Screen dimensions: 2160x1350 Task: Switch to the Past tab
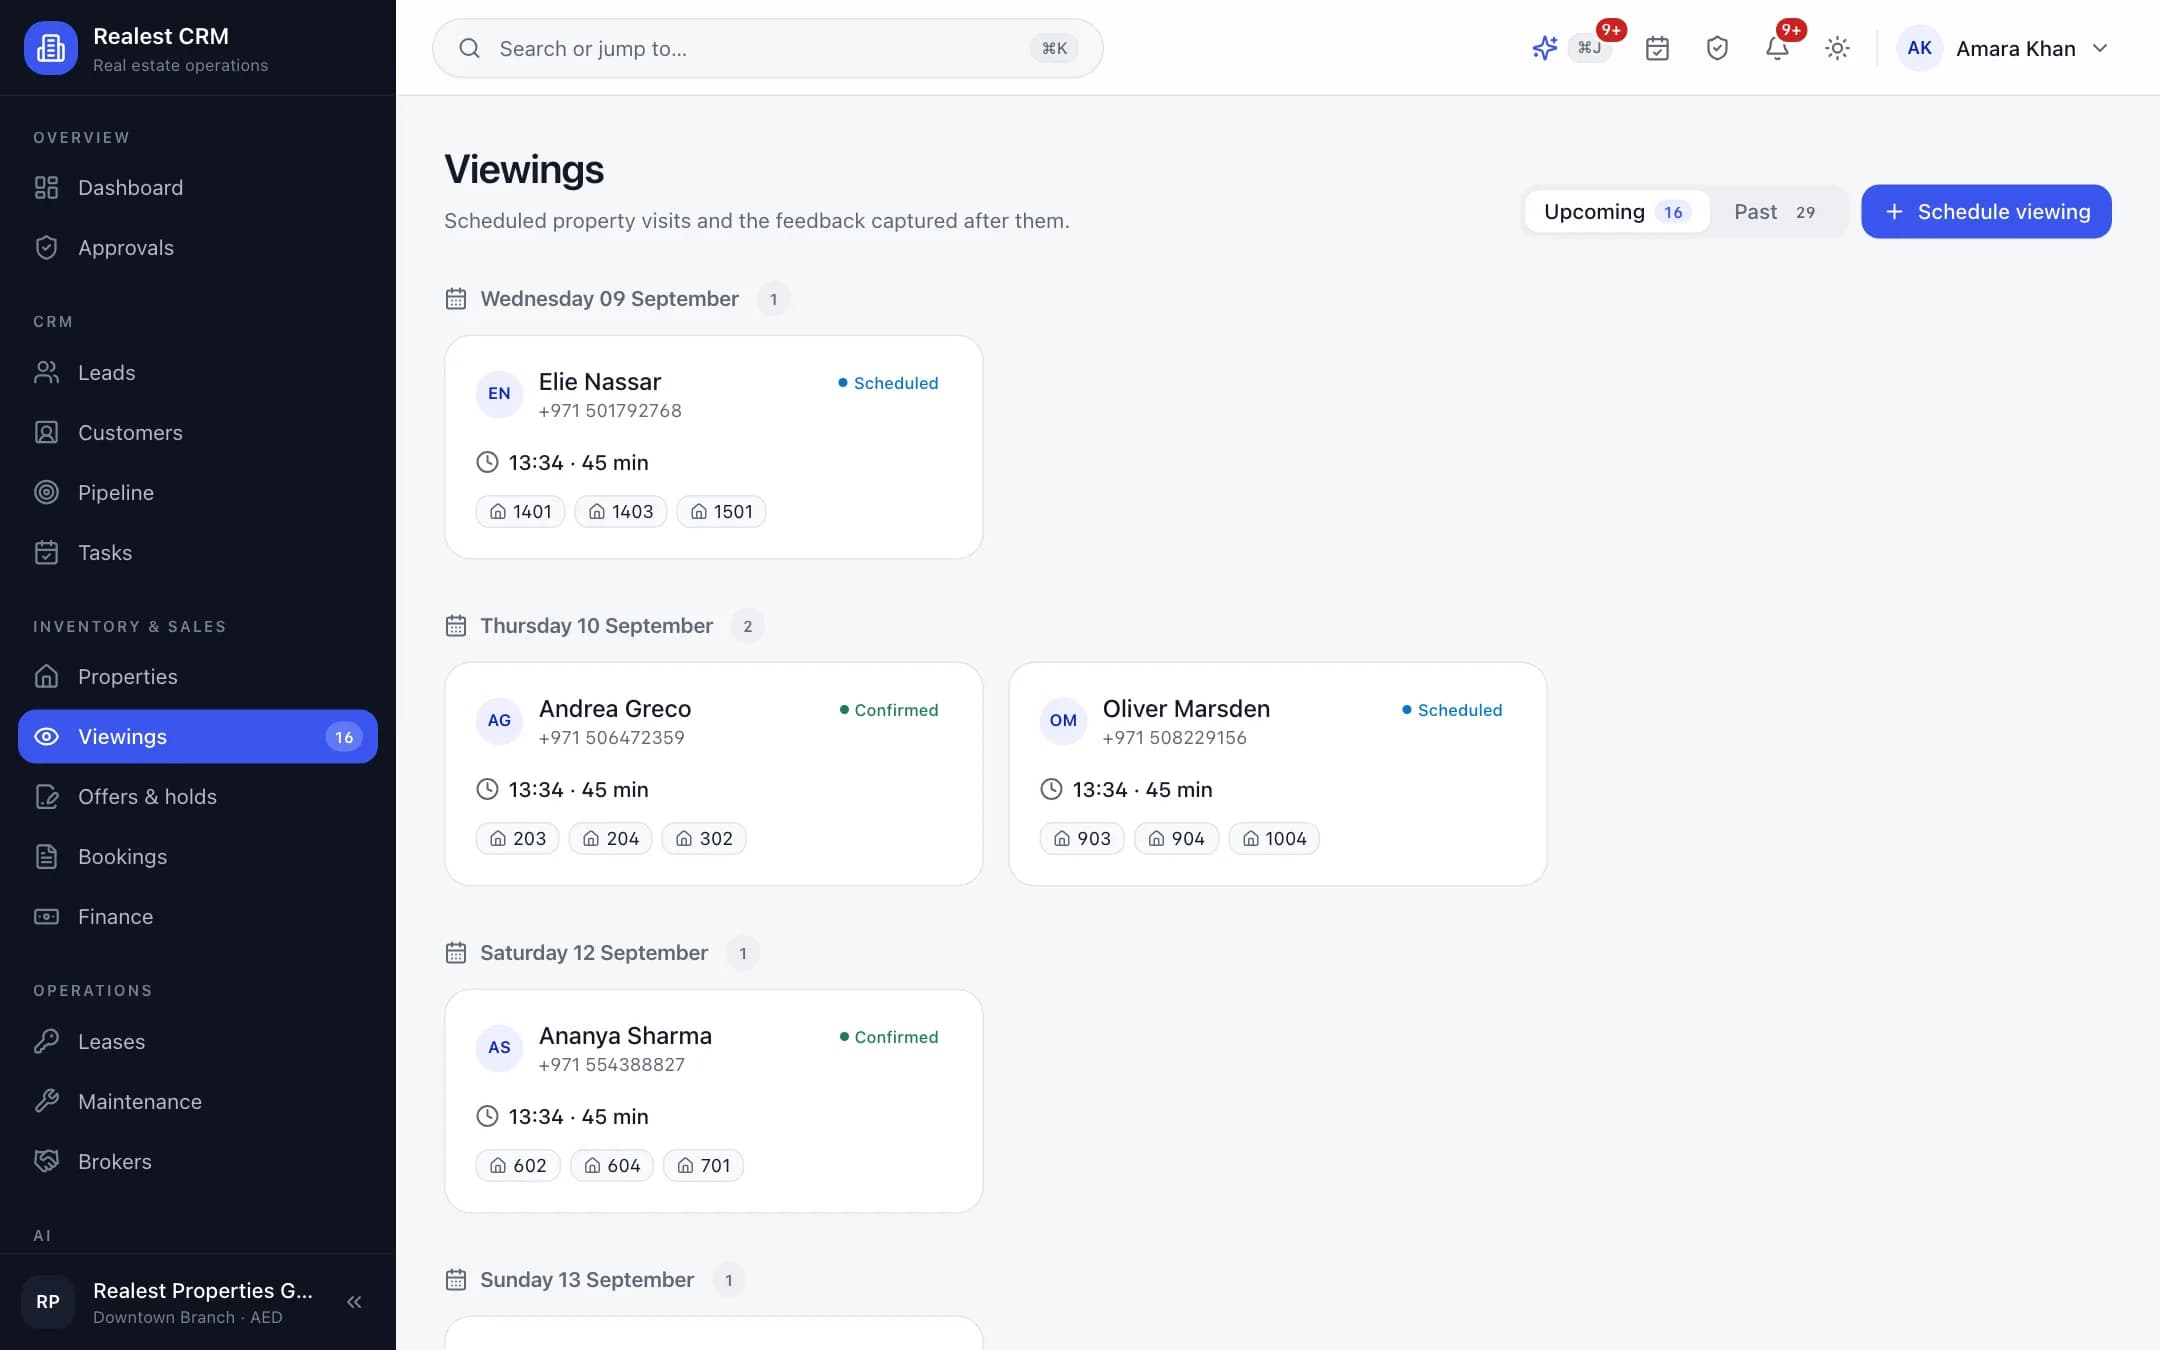tap(1775, 212)
